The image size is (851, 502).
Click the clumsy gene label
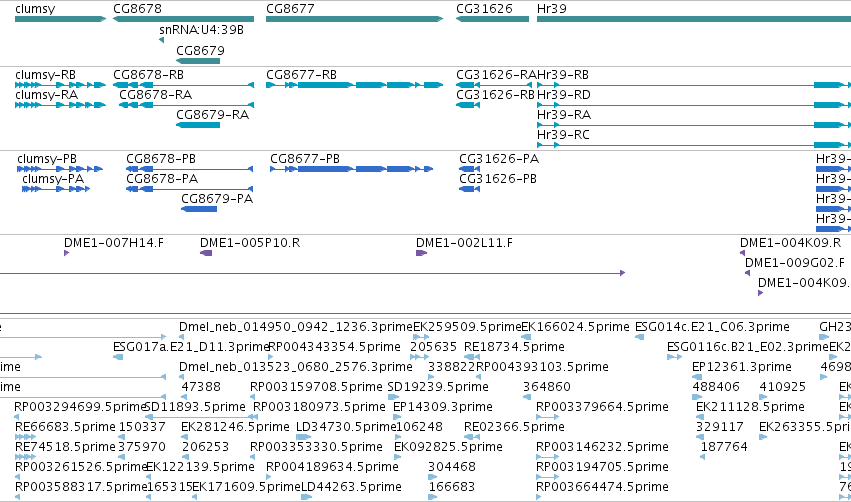(35, 9)
